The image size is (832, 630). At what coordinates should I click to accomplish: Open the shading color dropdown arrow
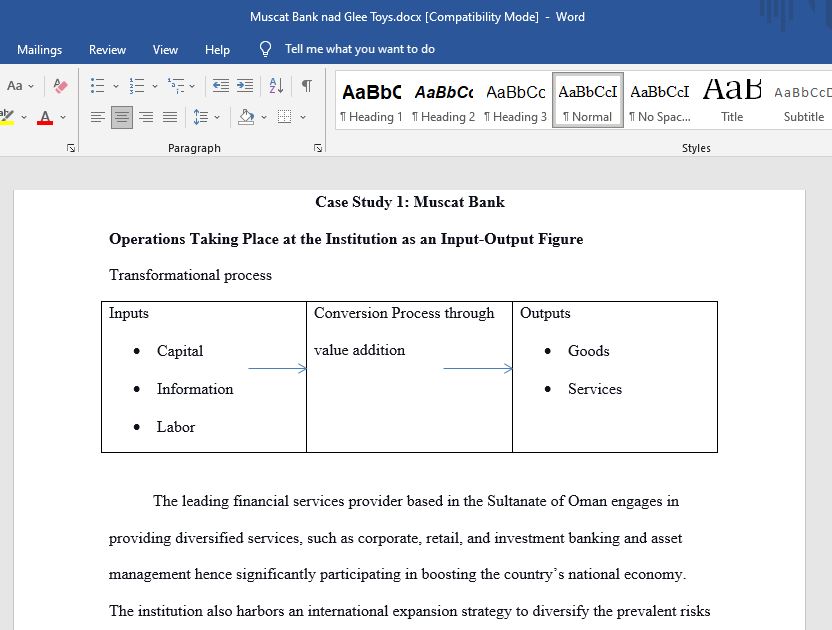[264, 117]
